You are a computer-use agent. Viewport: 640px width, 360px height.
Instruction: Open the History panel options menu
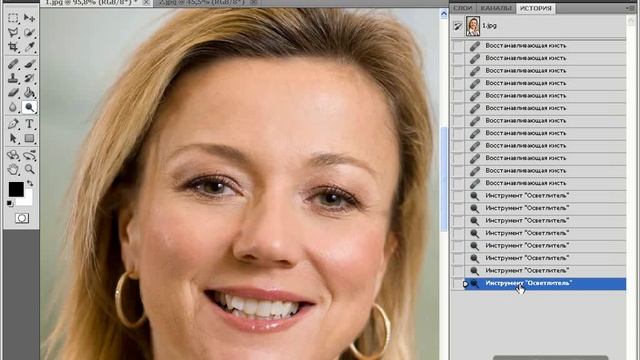pos(630,8)
